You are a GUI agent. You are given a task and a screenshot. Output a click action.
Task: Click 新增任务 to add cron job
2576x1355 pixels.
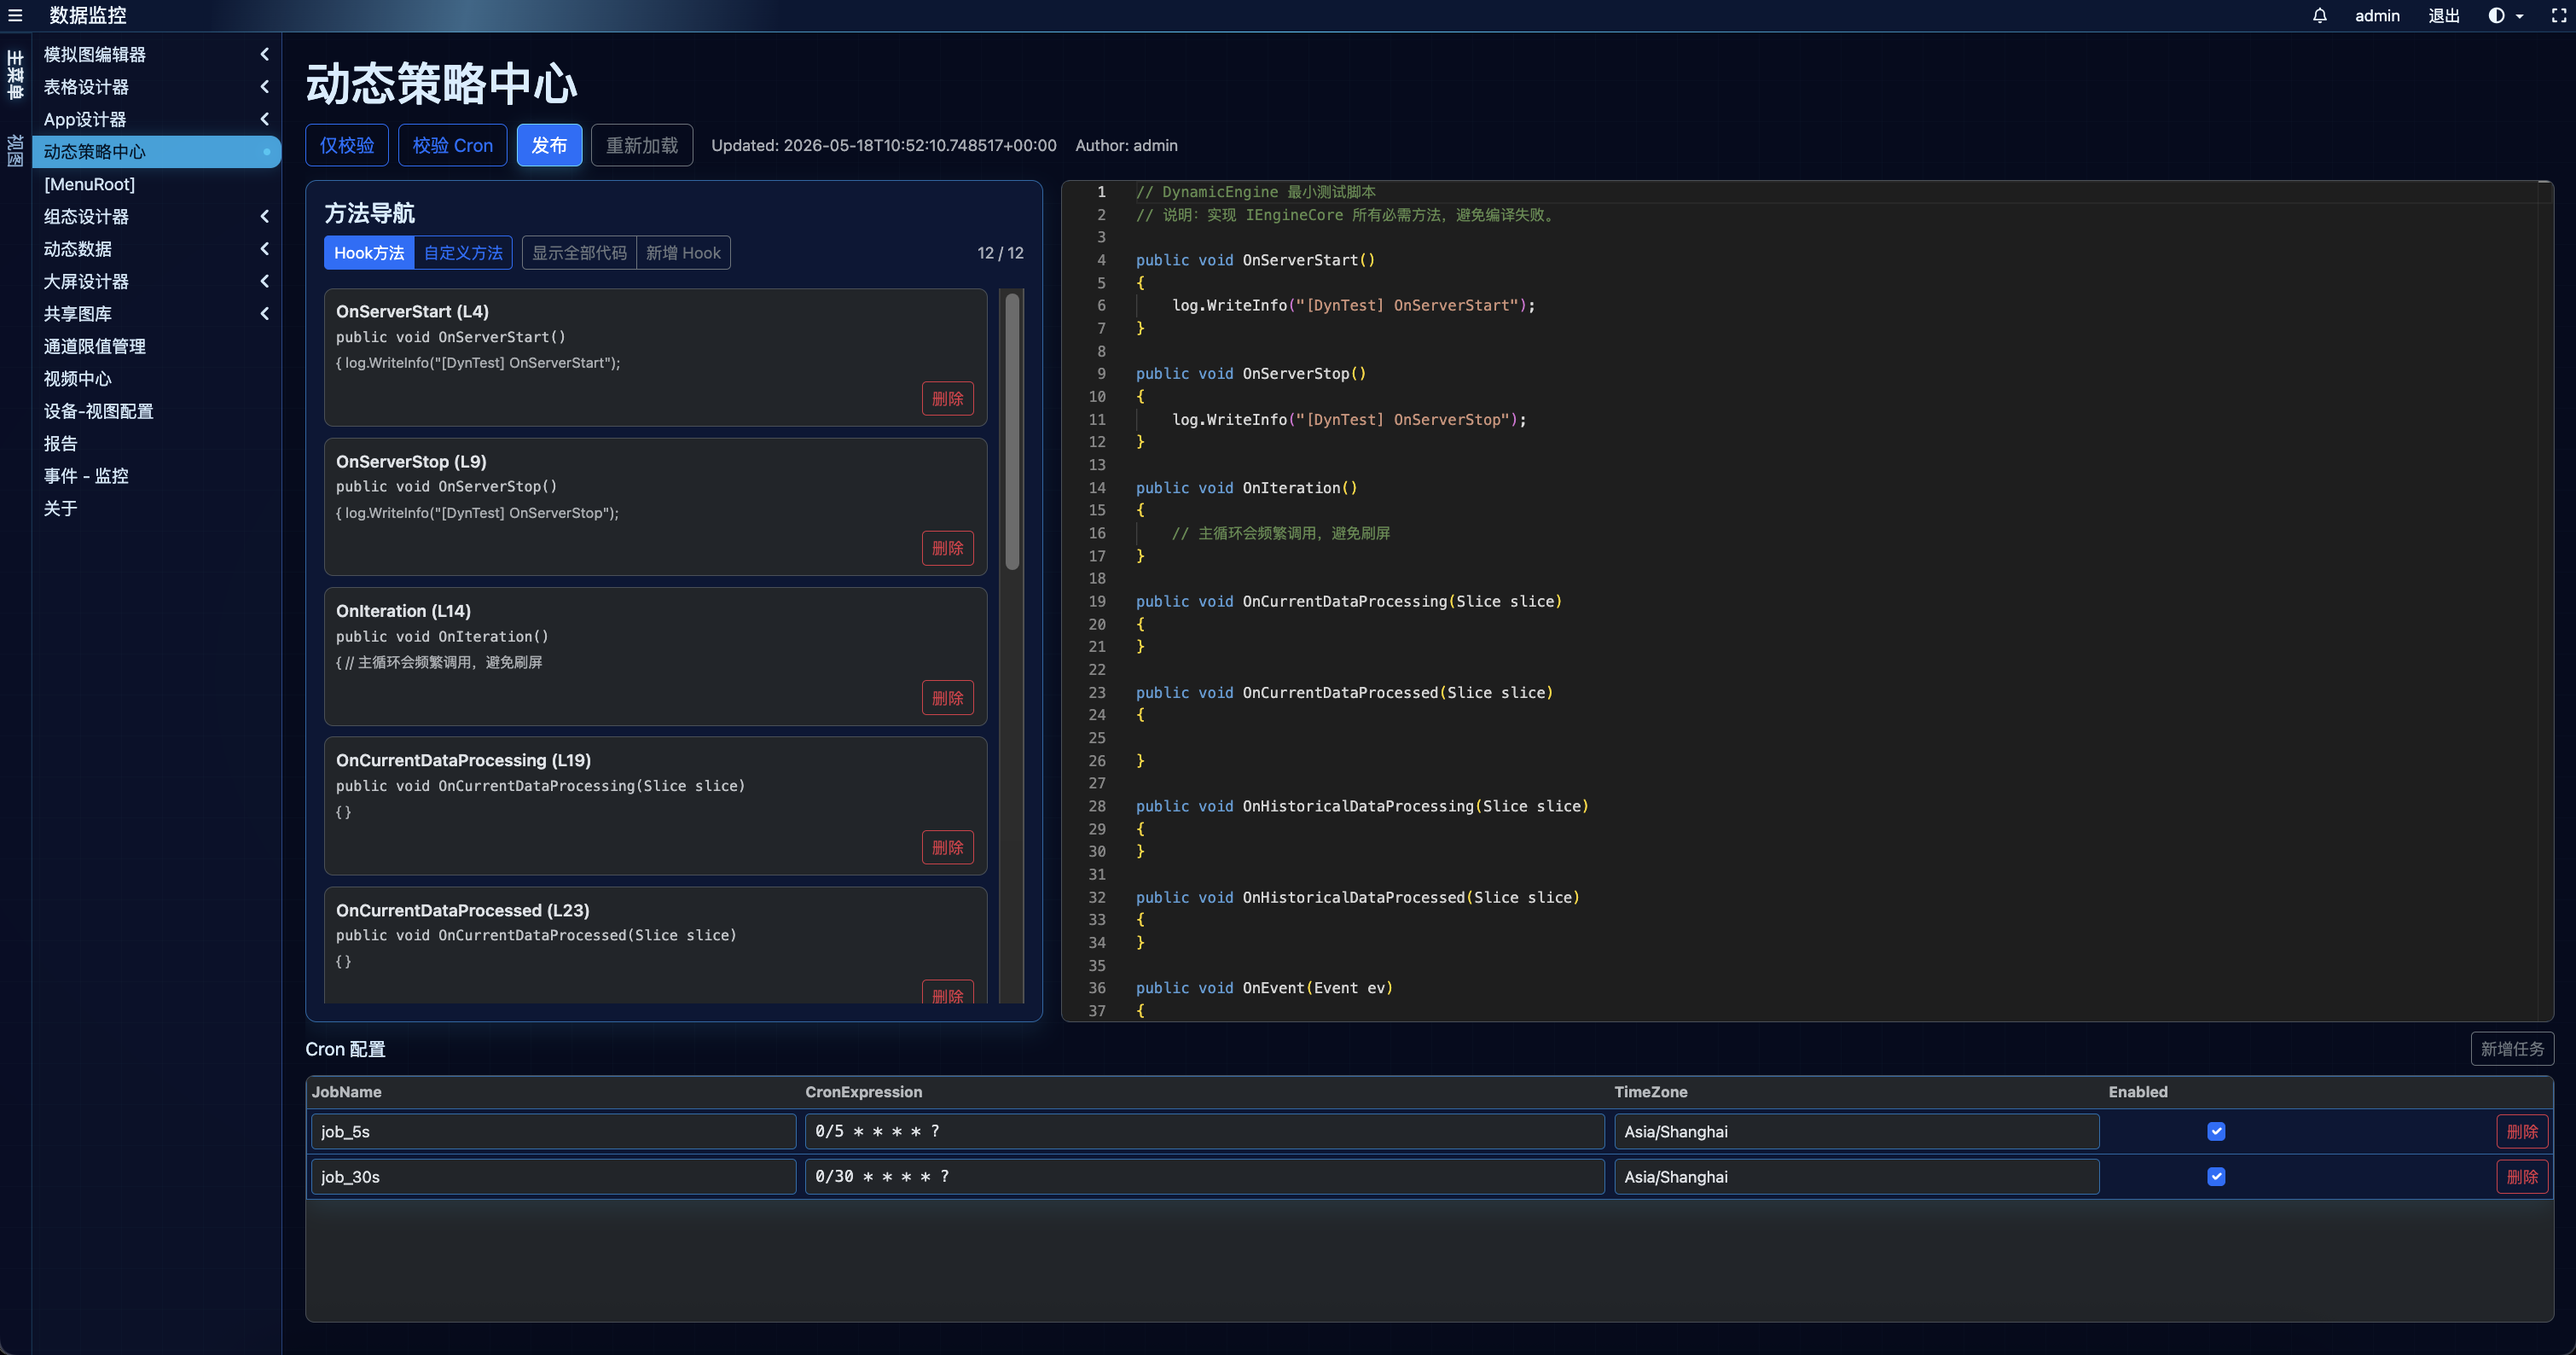tap(2511, 1048)
